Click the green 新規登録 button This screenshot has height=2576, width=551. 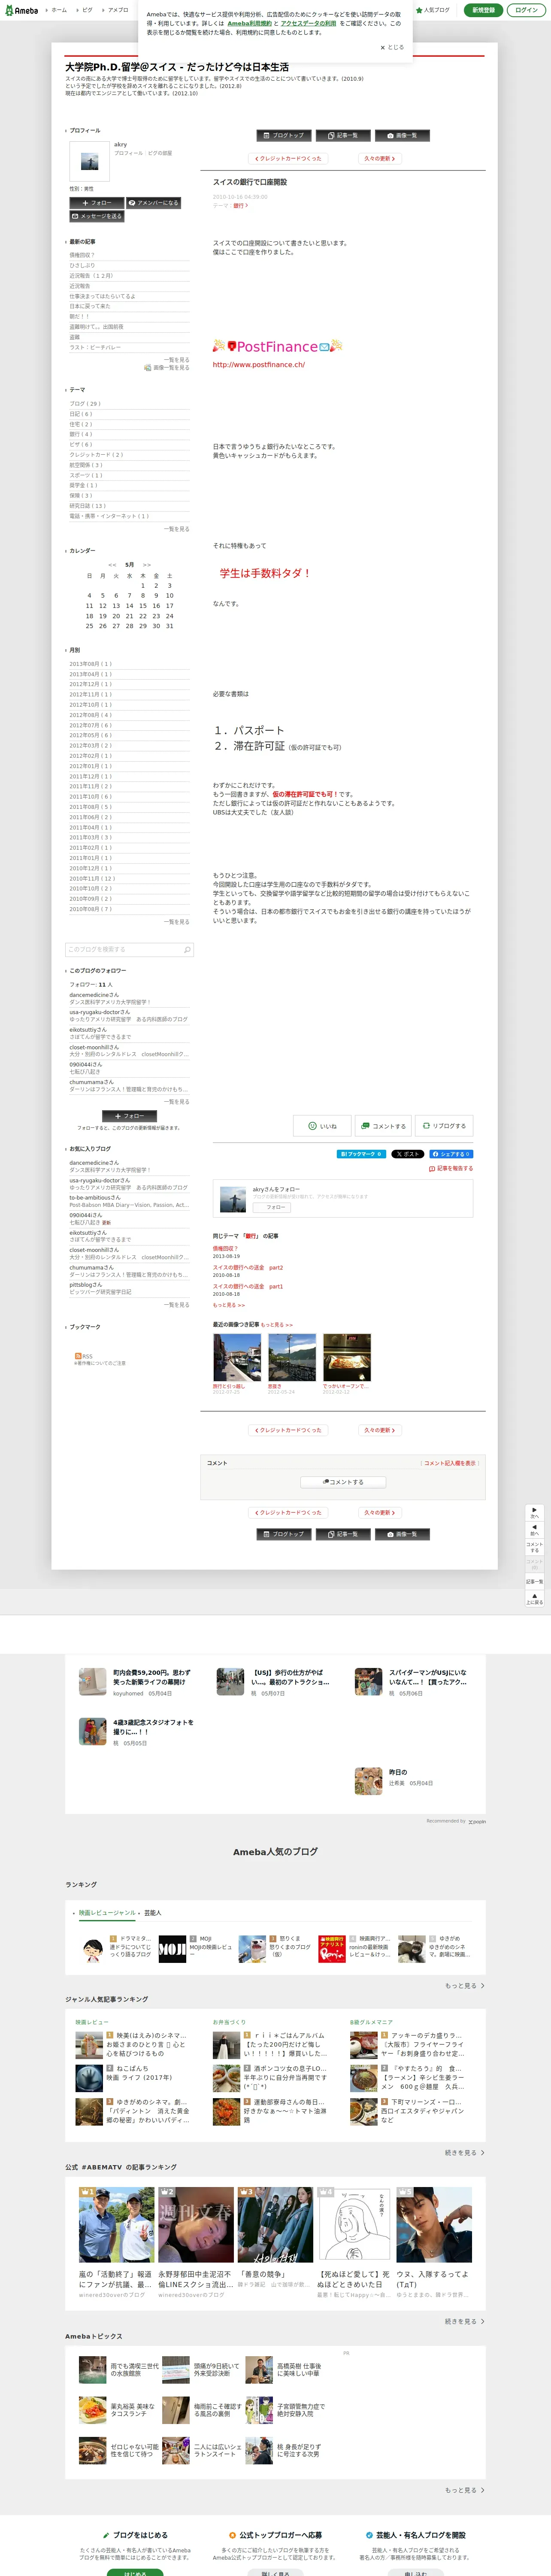(483, 10)
